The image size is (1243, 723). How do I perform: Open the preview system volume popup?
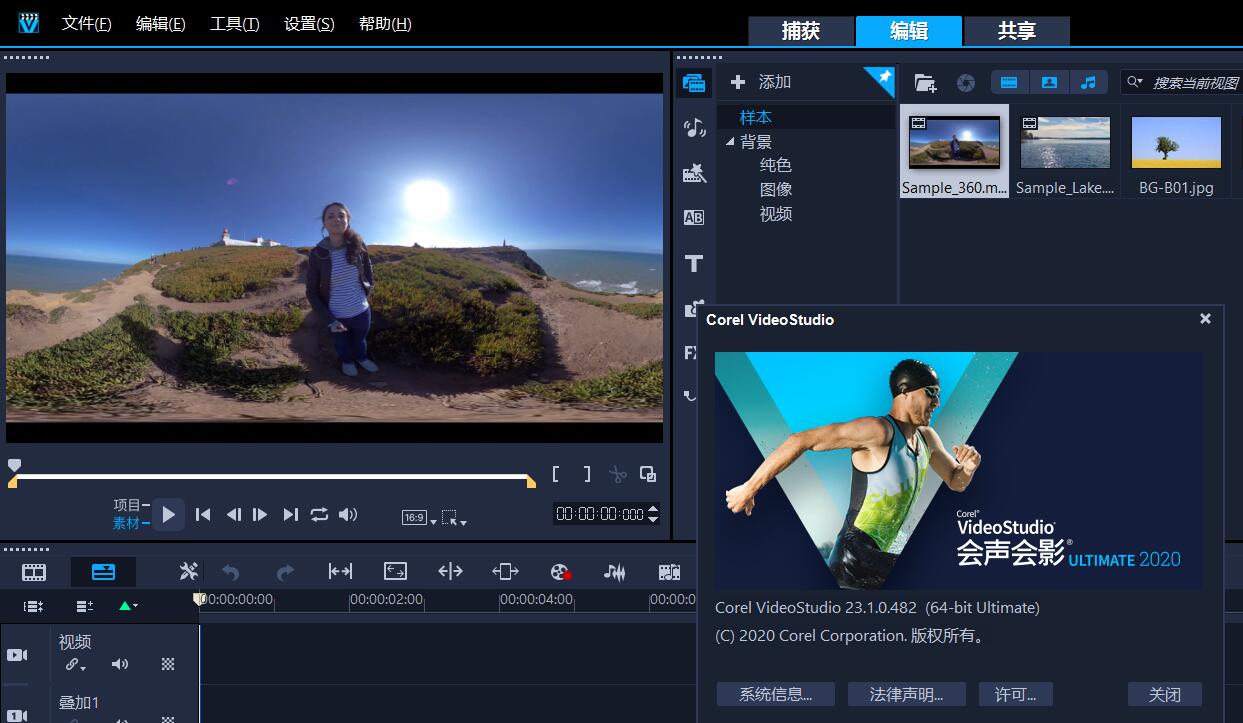pos(348,514)
